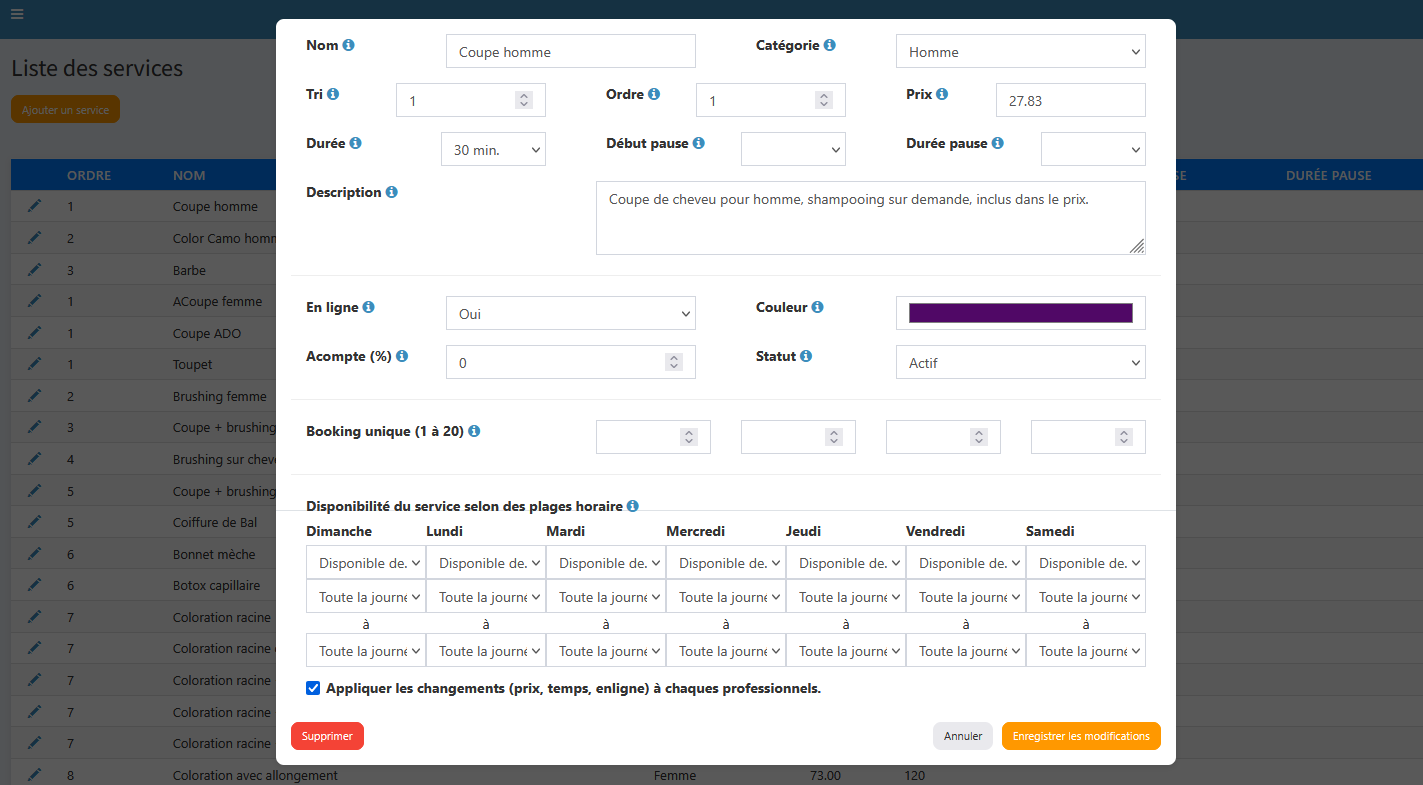This screenshot has height=785, width=1423.
Task: Open Jeudi availability dropdown
Action: pyautogui.click(x=846, y=562)
